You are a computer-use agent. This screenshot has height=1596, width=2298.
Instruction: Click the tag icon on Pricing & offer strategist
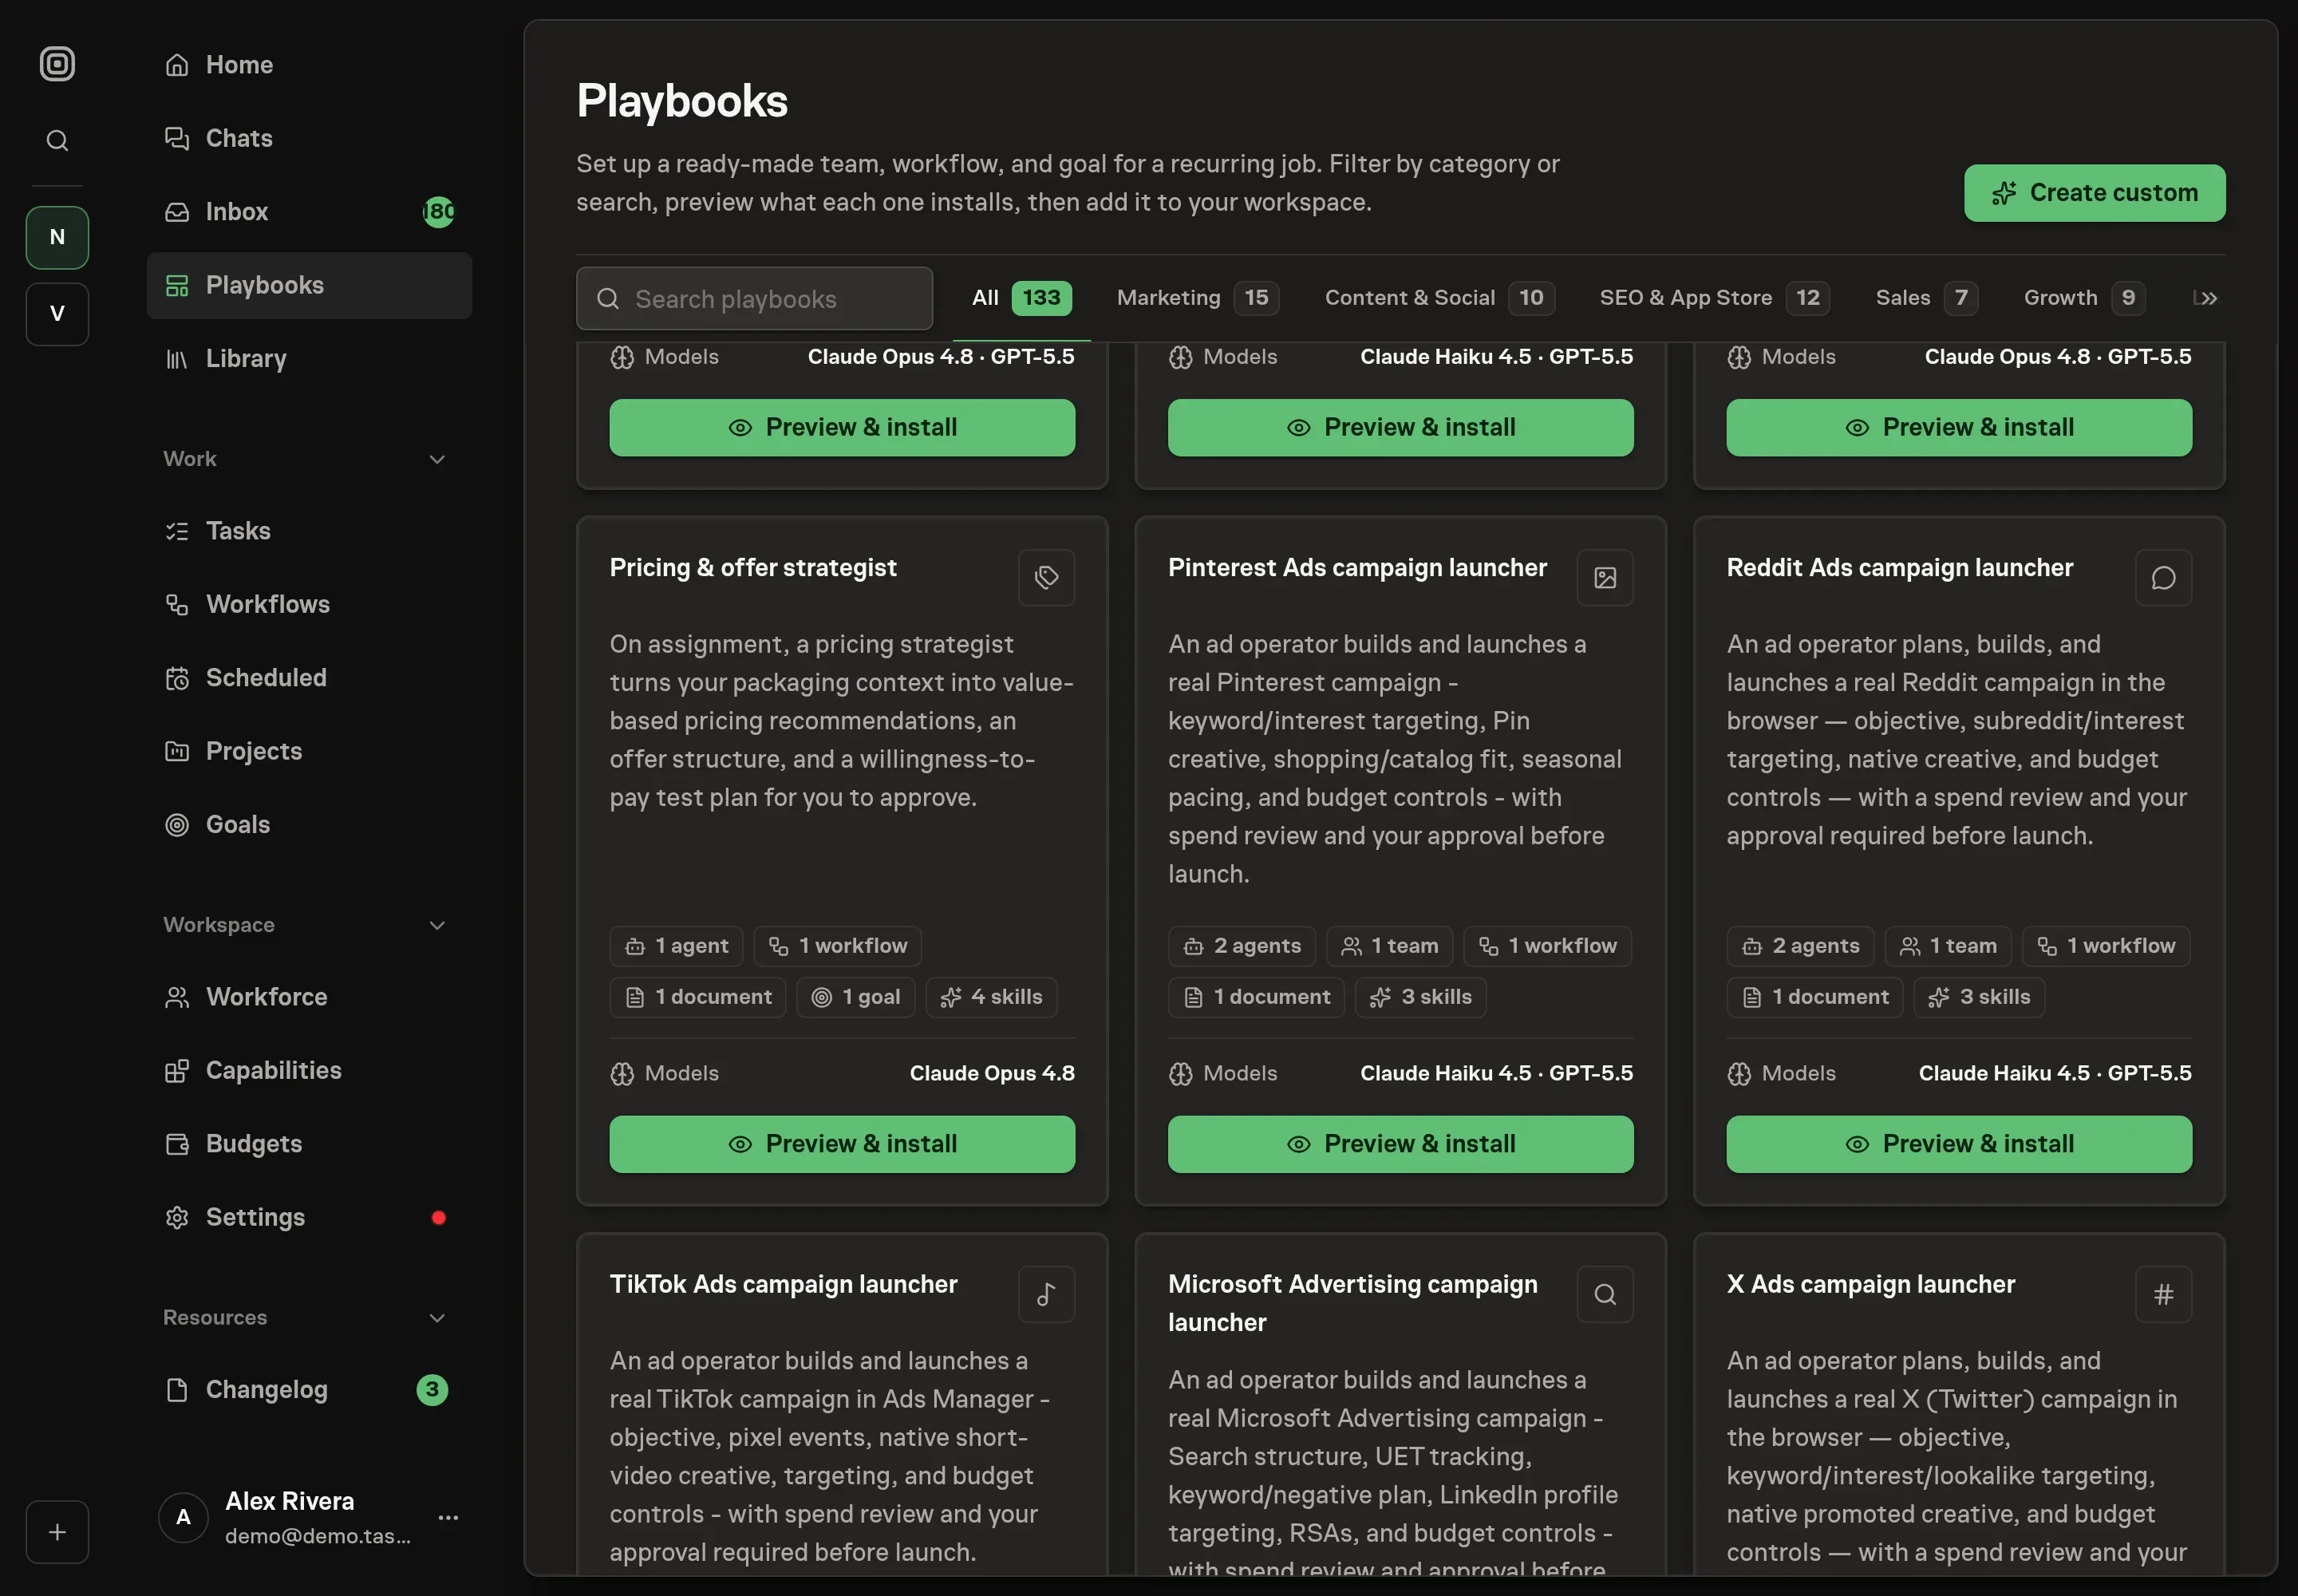(x=1046, y=578)
